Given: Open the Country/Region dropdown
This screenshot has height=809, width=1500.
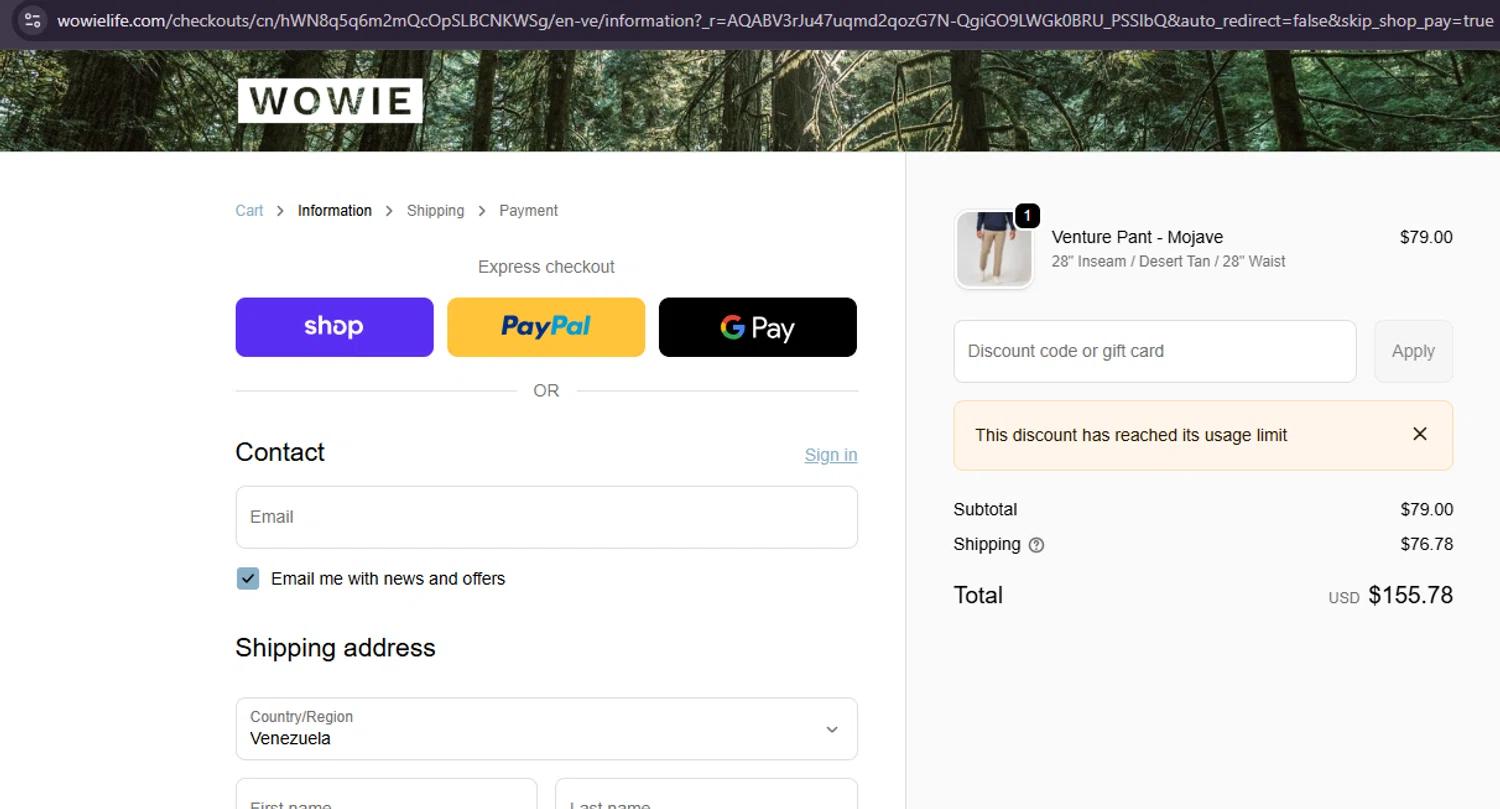Looking at the screenshot, I should [546, 729].
